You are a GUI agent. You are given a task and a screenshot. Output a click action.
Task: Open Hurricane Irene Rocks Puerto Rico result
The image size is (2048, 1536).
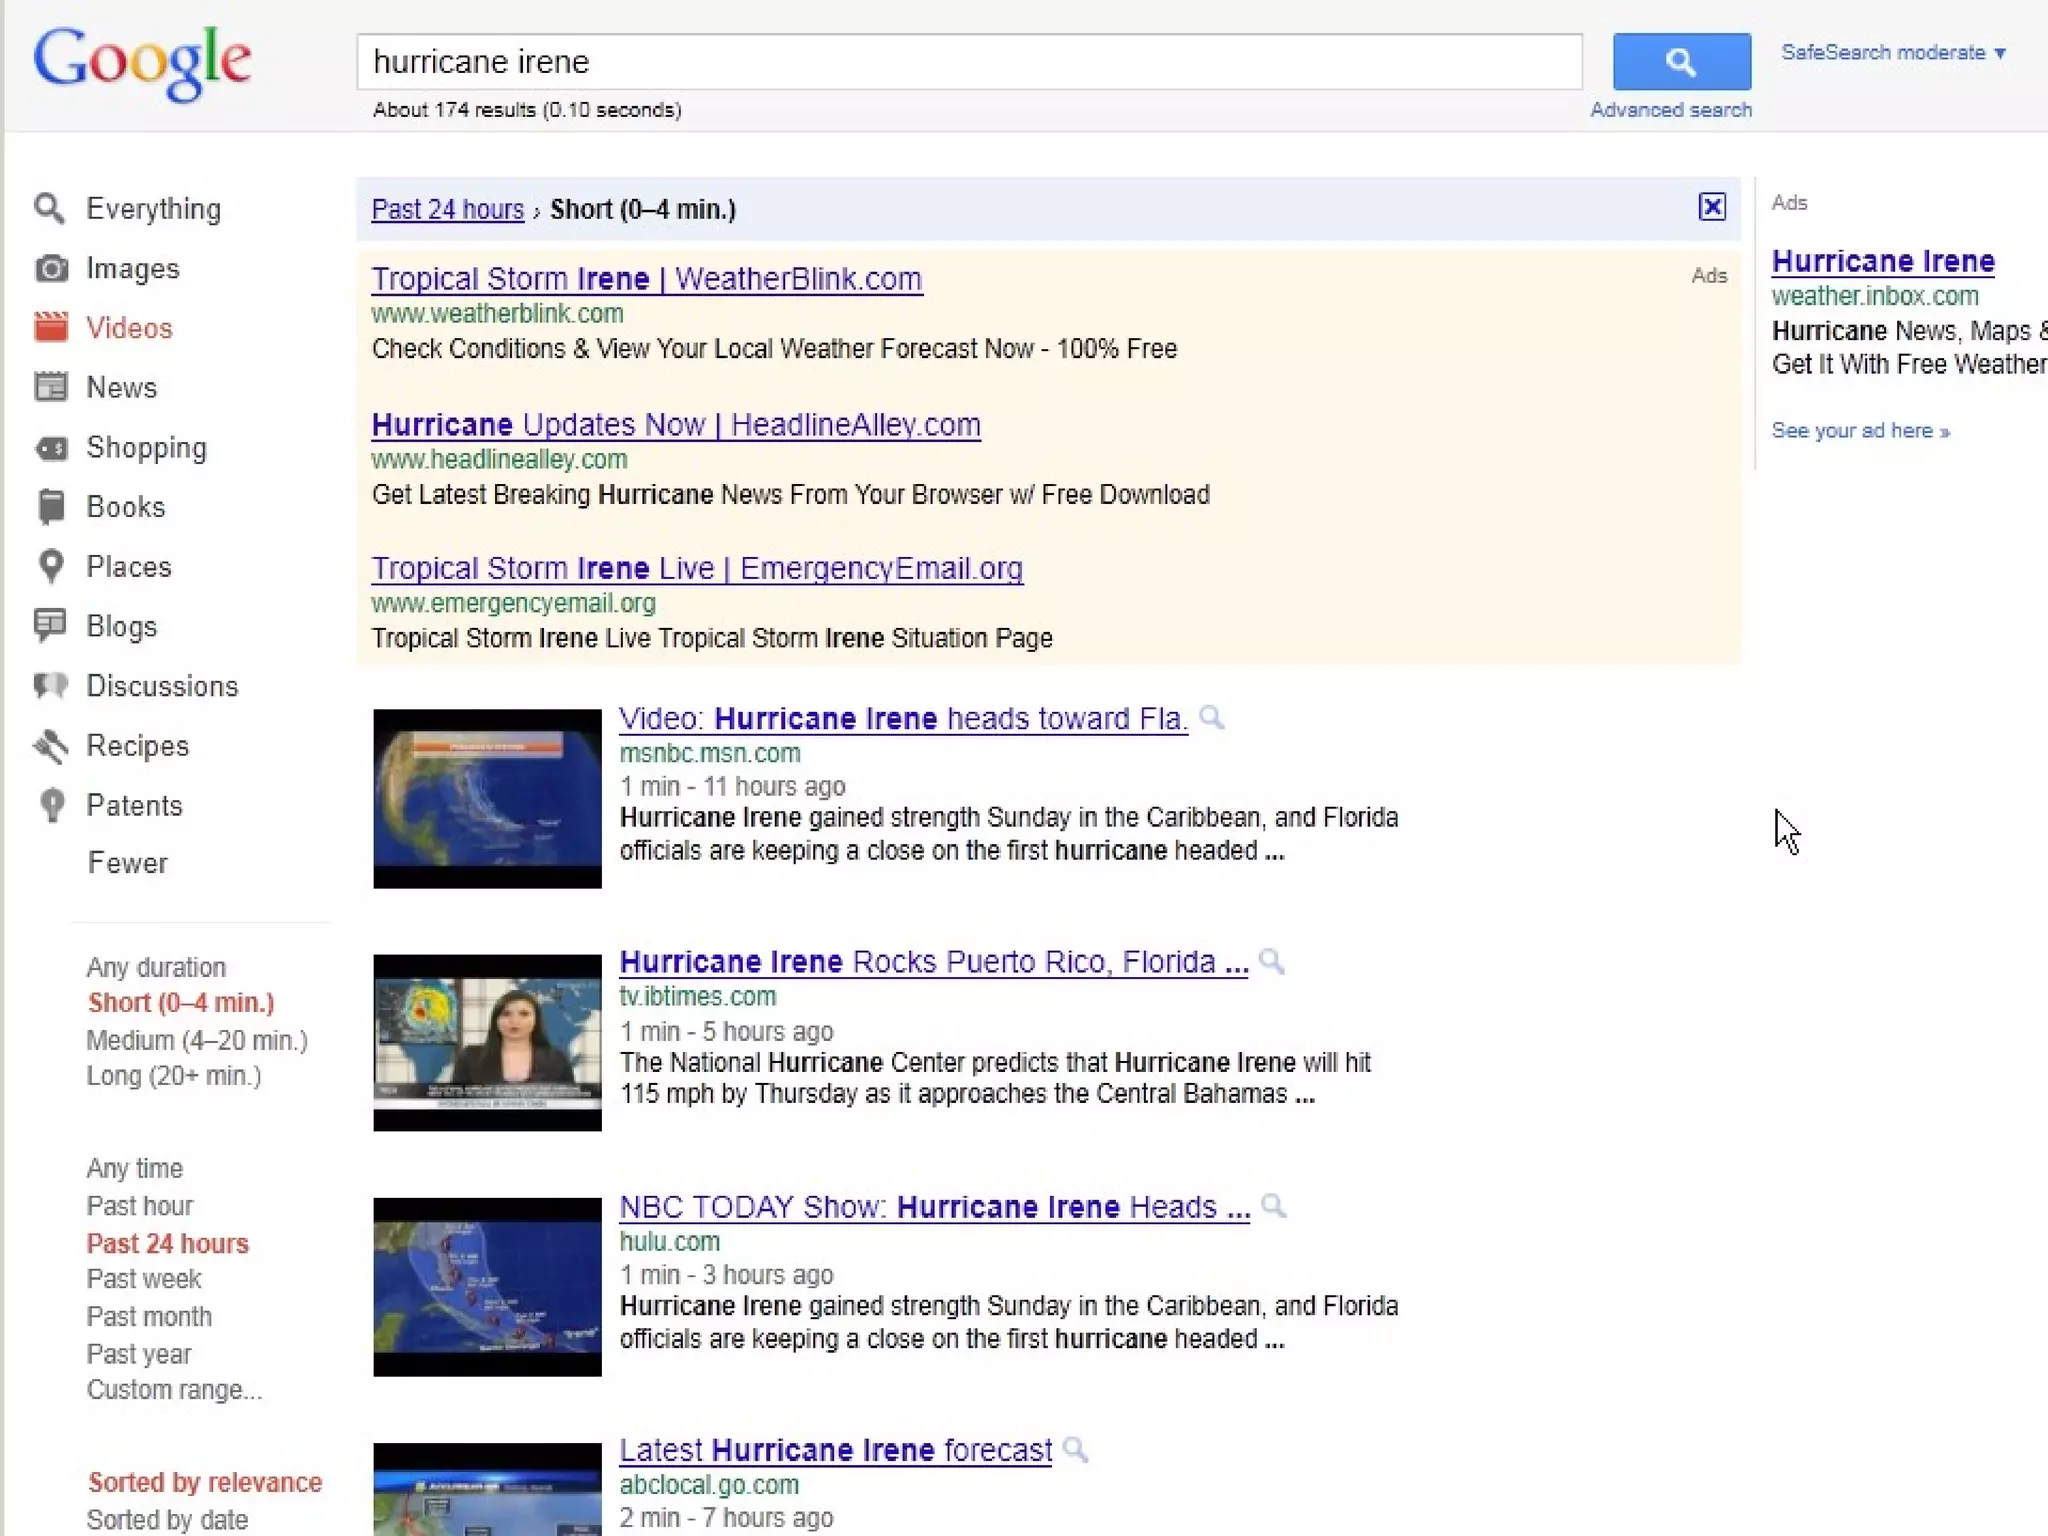pos(933,962)
